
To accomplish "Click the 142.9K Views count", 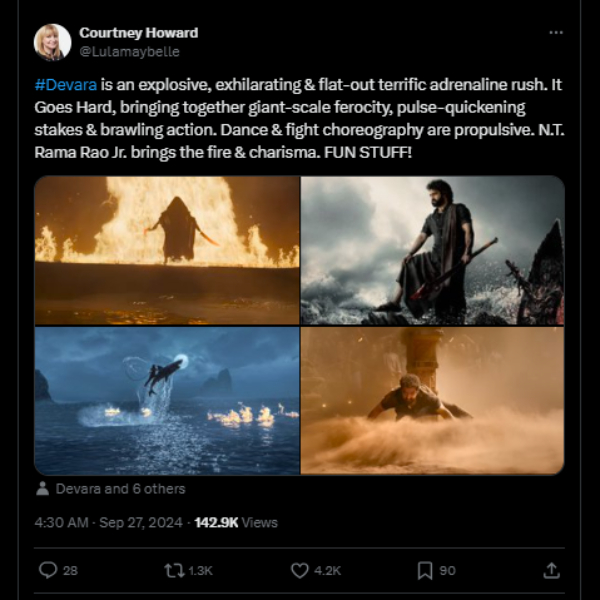I will click(236, 522).
